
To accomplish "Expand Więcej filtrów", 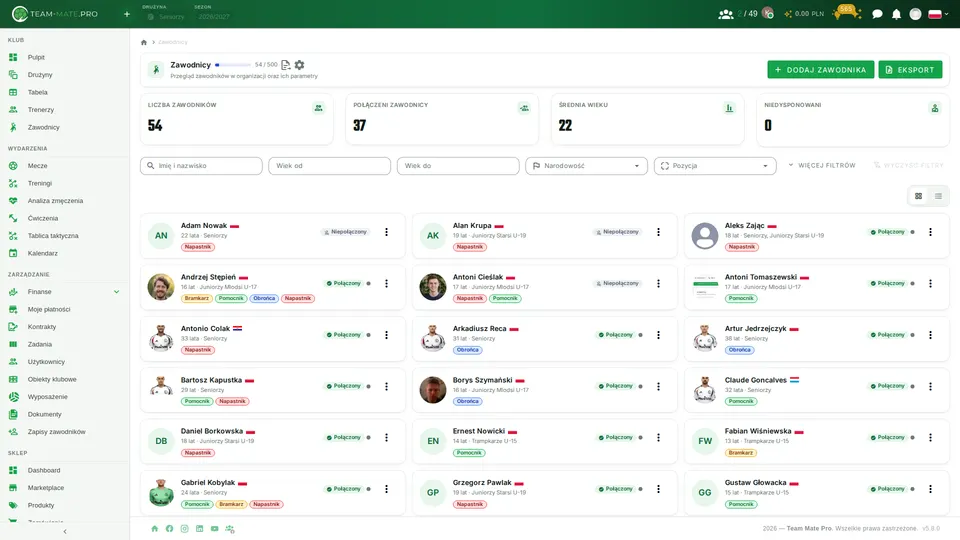I will tap(822, 165).
